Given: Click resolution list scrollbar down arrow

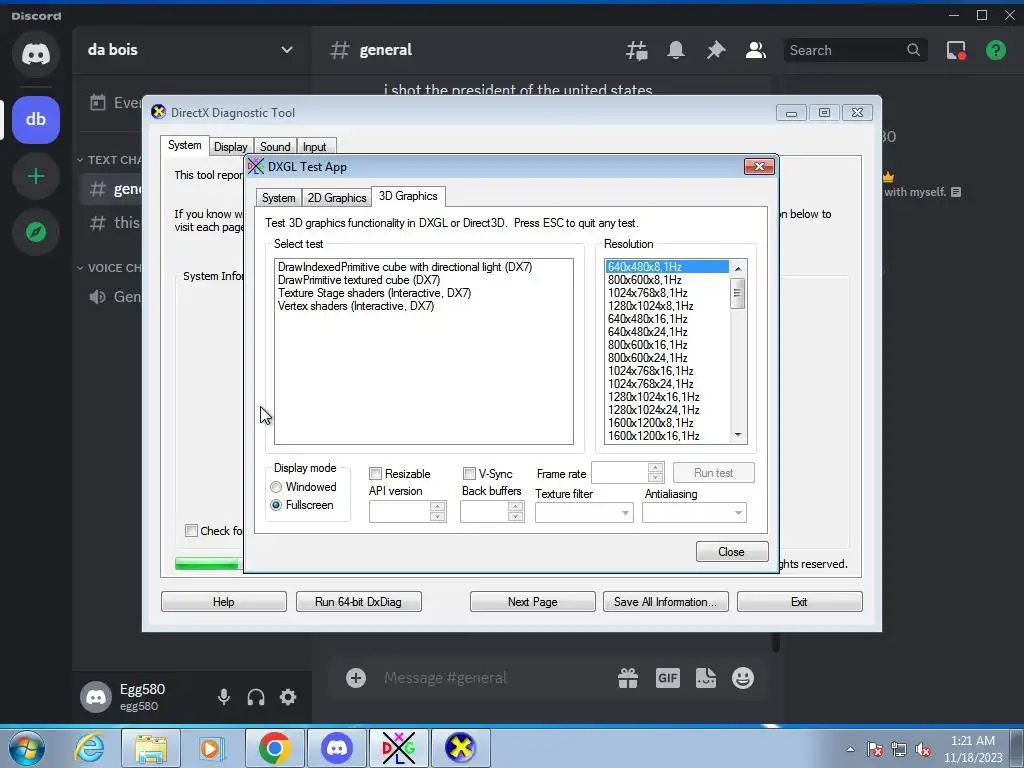Looking at the screenshot, I should tap(738, 436).
